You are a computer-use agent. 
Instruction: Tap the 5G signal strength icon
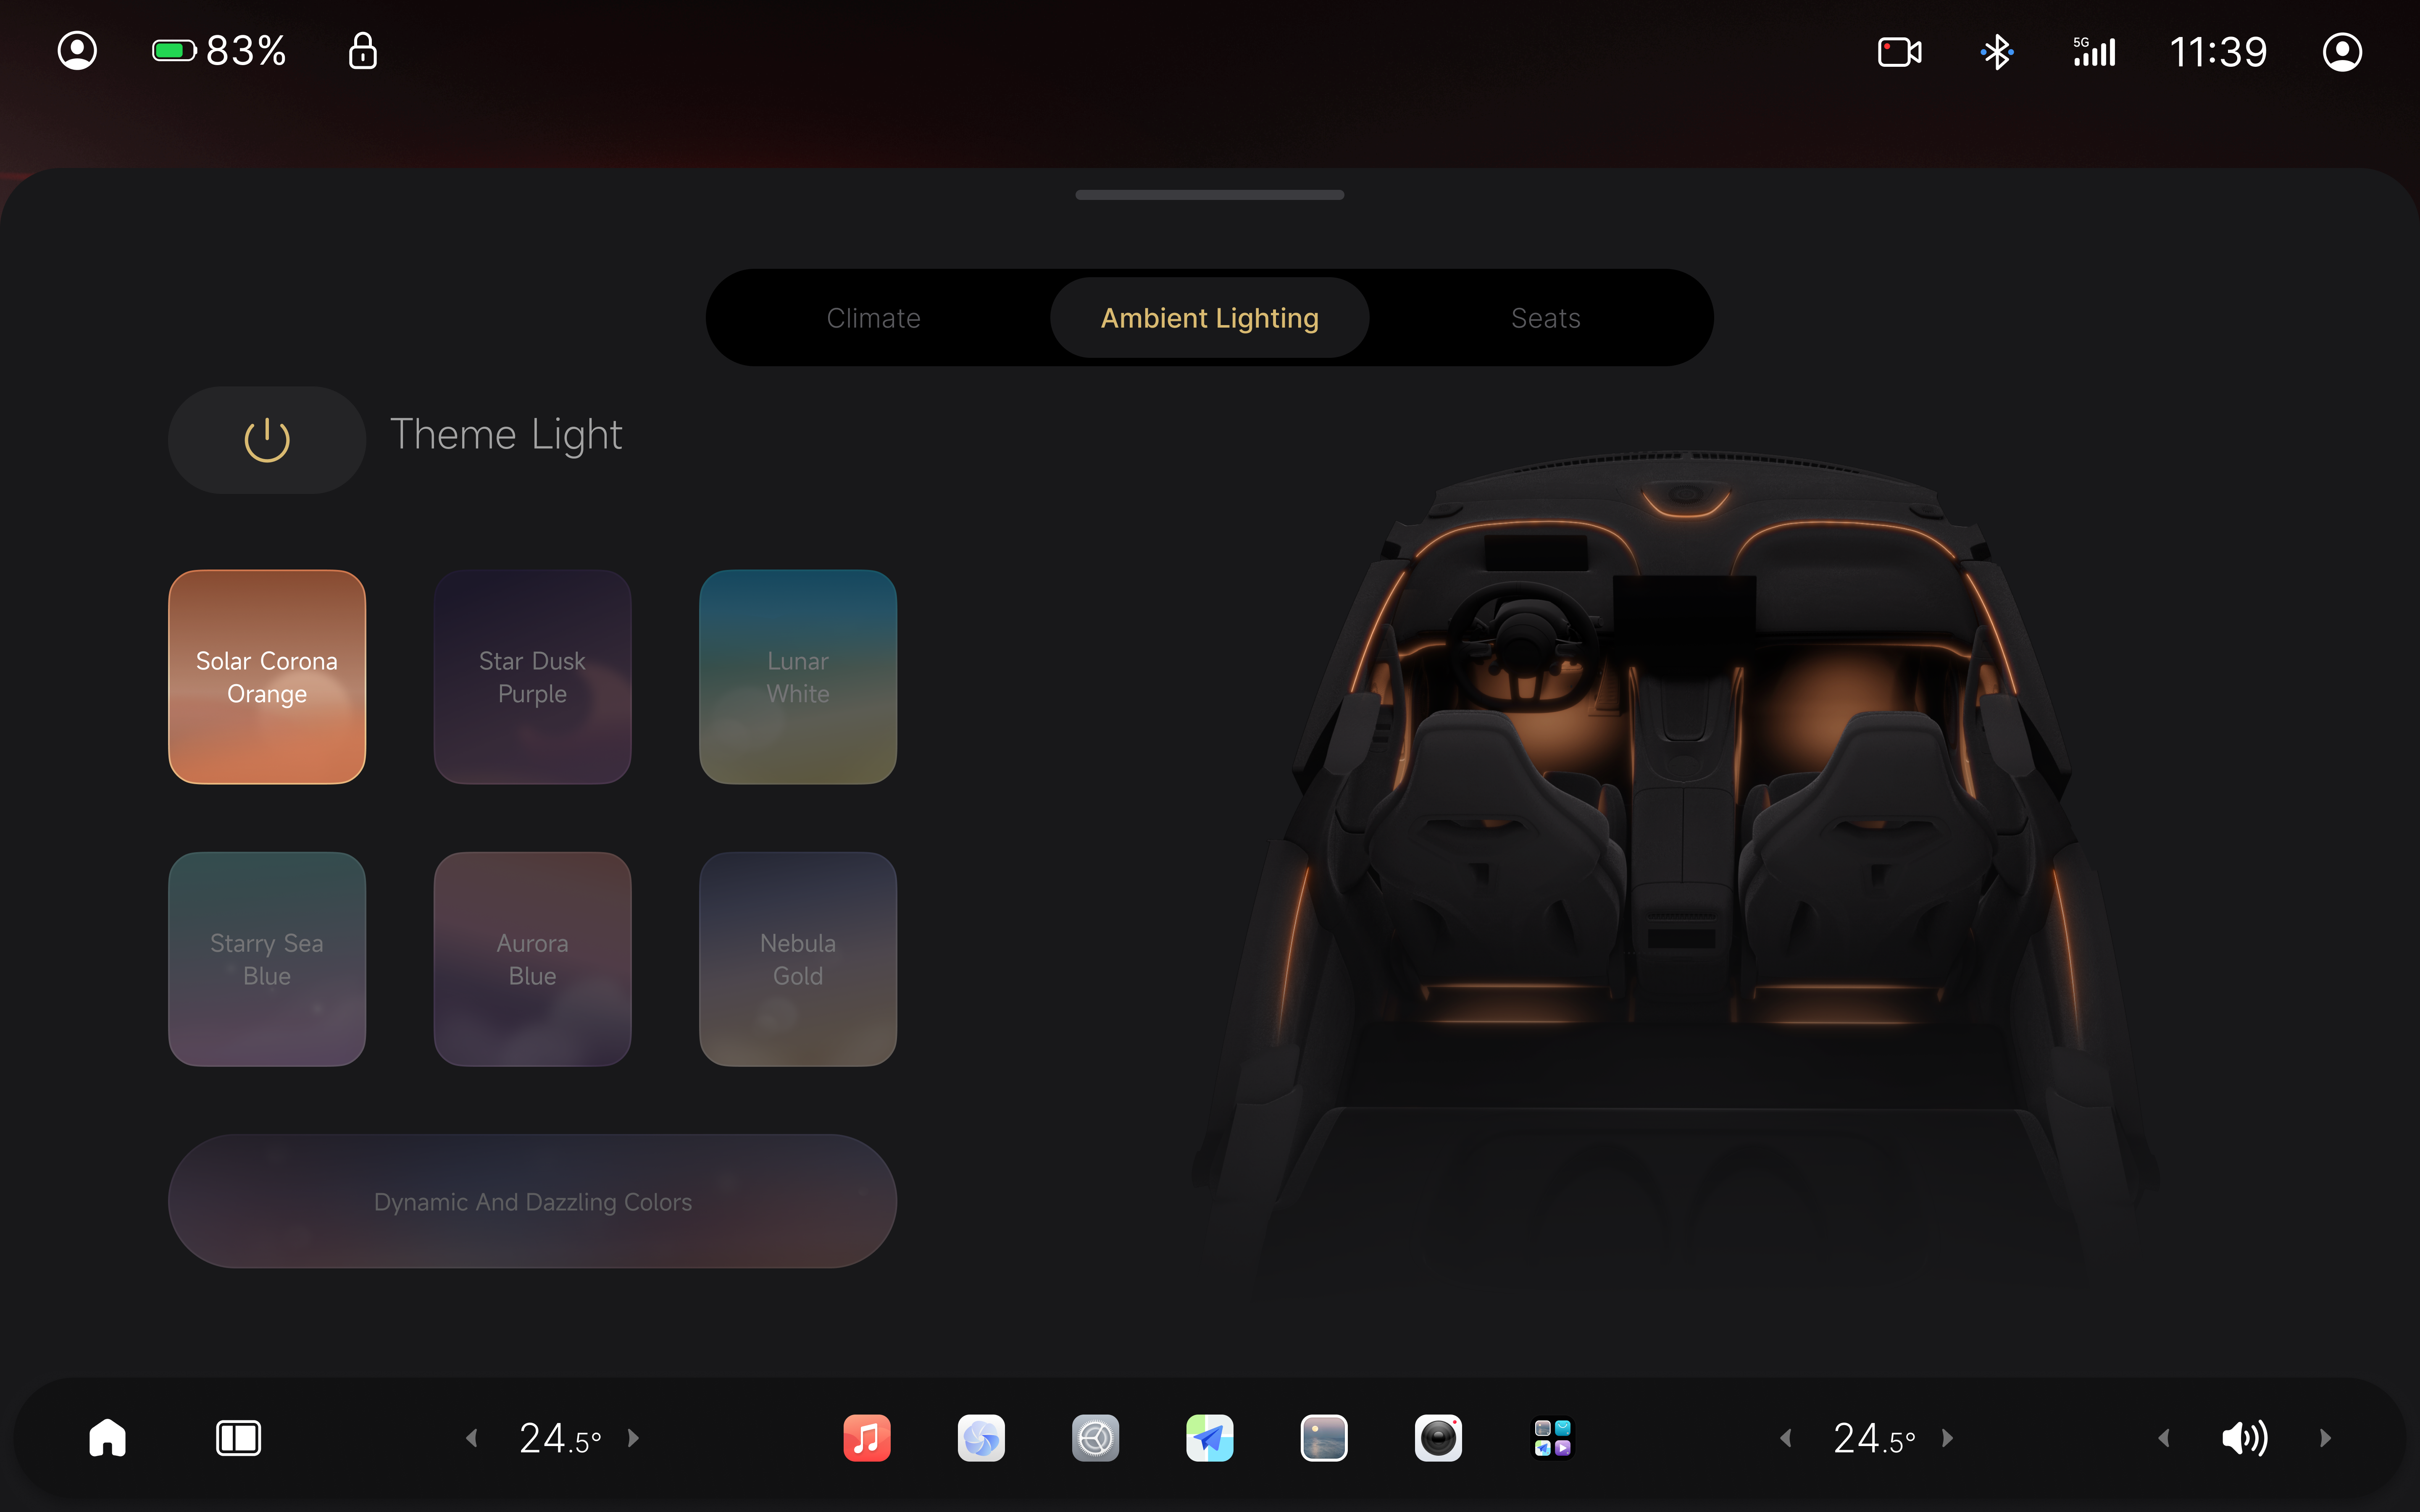(2094, 52)
